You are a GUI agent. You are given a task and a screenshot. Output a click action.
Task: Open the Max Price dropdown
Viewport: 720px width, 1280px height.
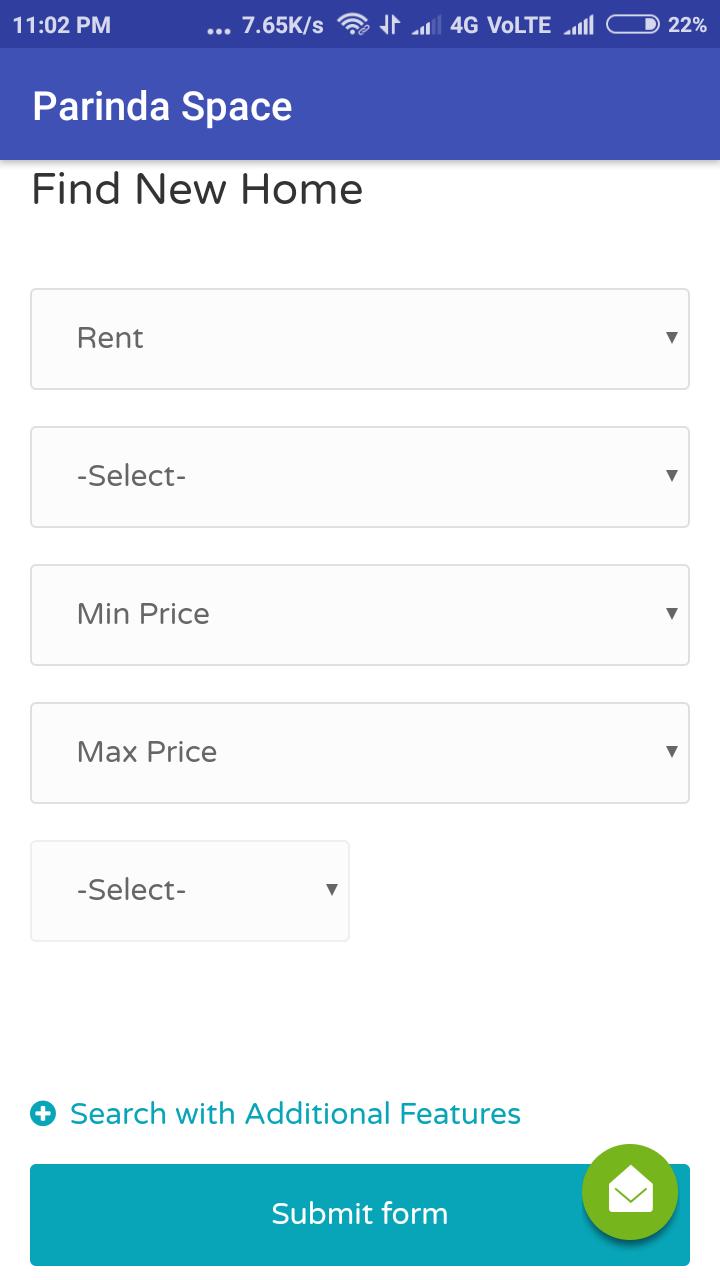tap(360, 753)
